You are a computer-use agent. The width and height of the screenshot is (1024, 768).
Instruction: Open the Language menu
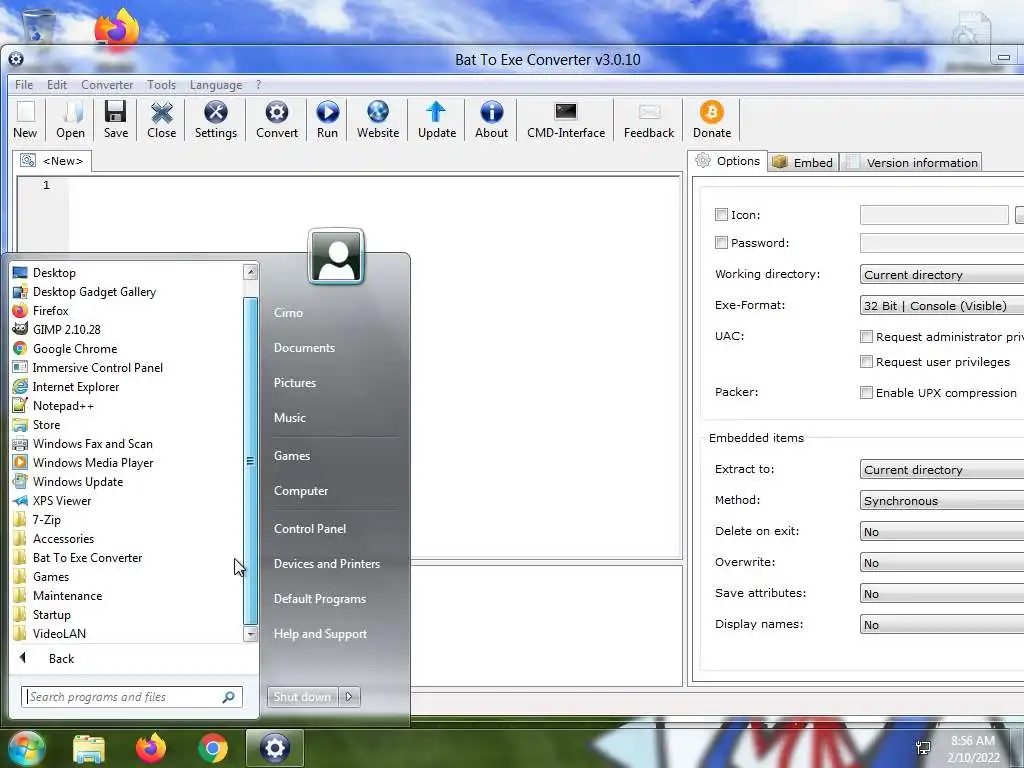pyautogui.click(x=216, y=85)
